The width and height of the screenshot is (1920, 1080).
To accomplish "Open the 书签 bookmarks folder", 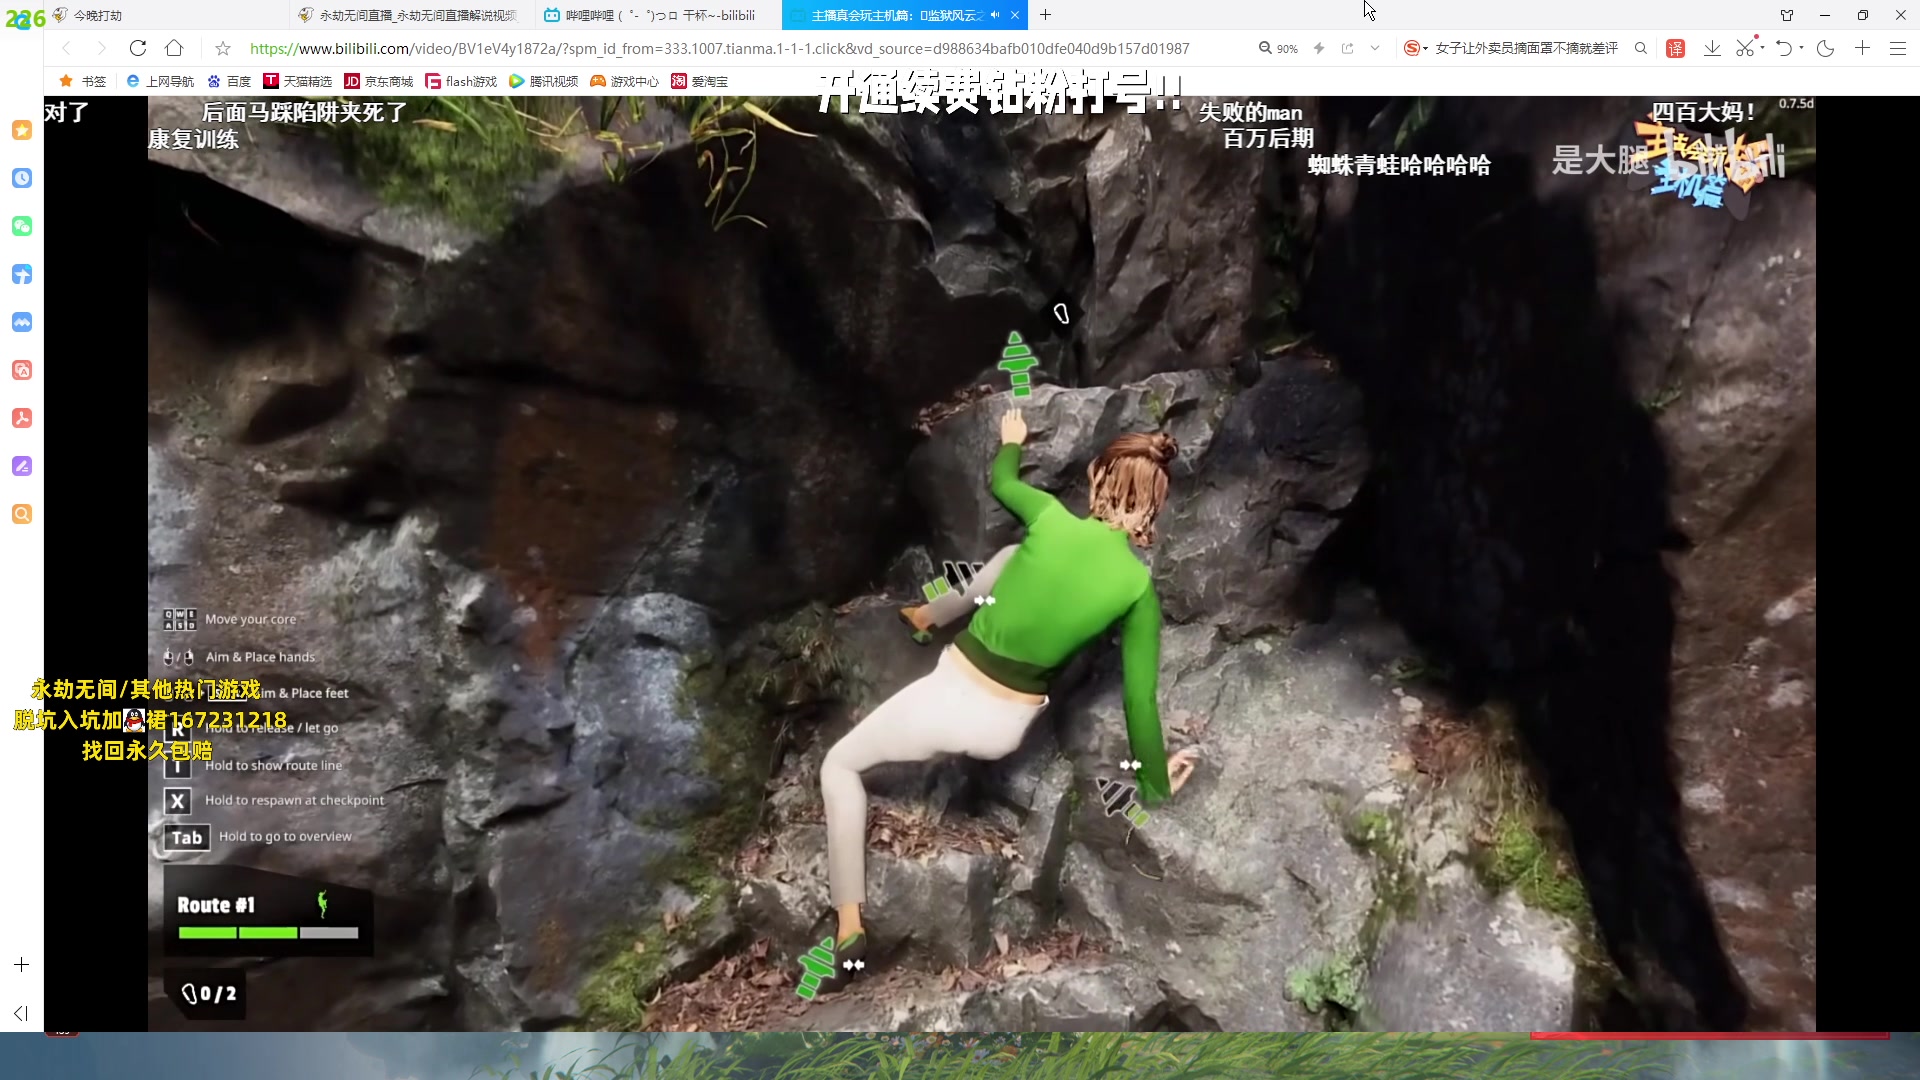I will (82, 81).
